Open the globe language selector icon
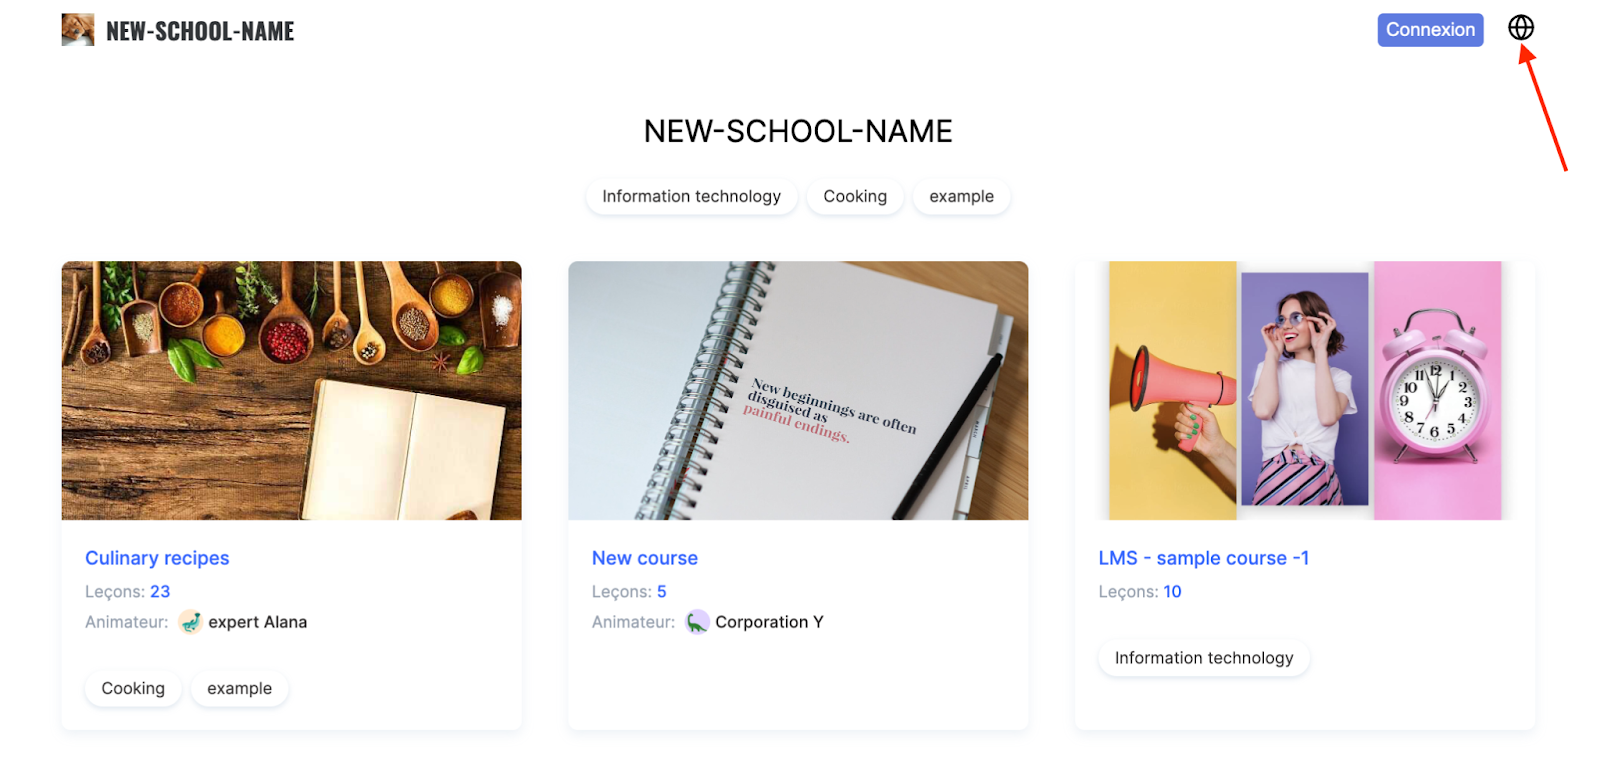Image resolution: width=1600 pixels, height=772 pixels. (x=1521, y=28)
